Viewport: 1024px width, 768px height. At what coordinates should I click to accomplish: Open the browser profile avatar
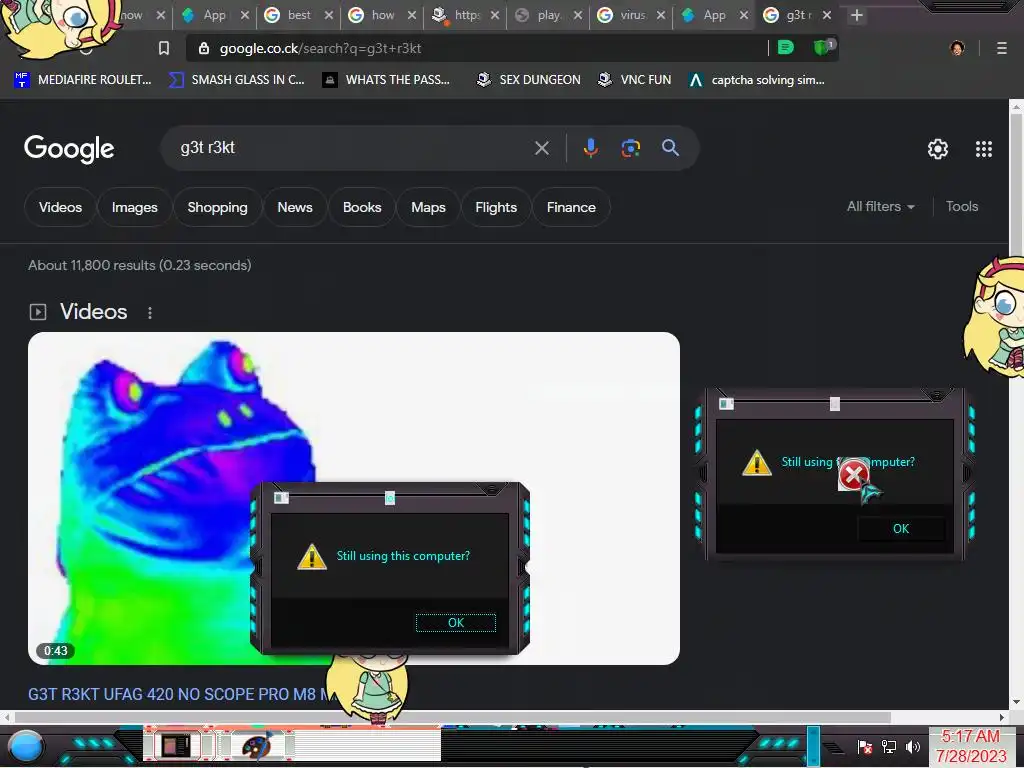point(957,48)
